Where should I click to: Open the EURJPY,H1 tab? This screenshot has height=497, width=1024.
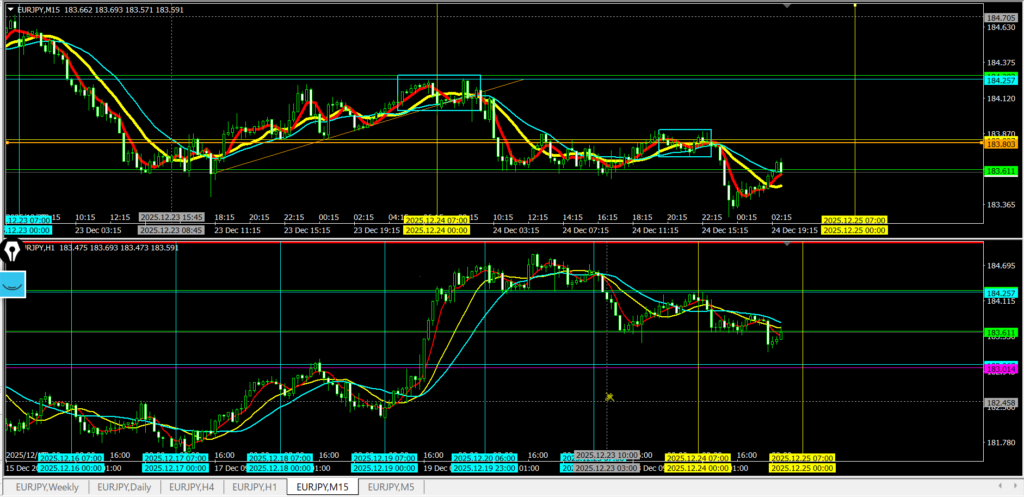pos(255,487)
